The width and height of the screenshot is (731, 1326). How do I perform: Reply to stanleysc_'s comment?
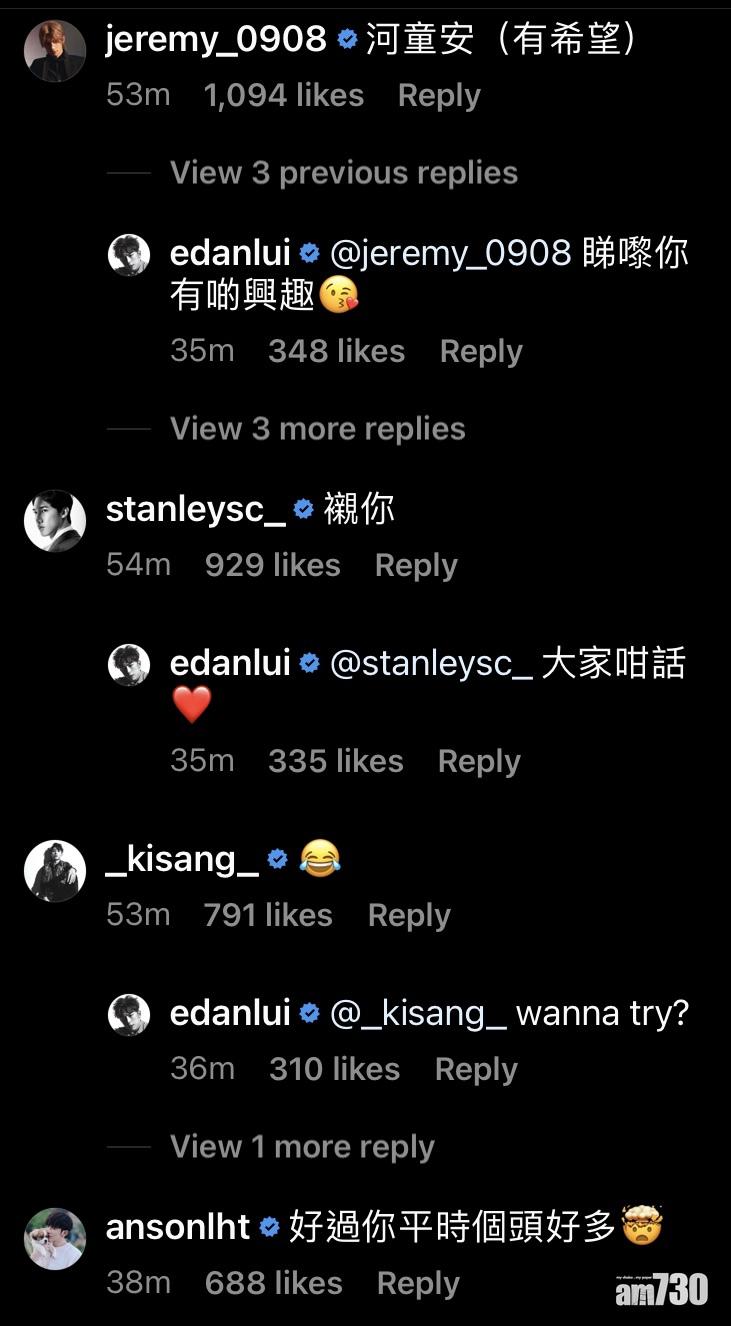[416, 566]
